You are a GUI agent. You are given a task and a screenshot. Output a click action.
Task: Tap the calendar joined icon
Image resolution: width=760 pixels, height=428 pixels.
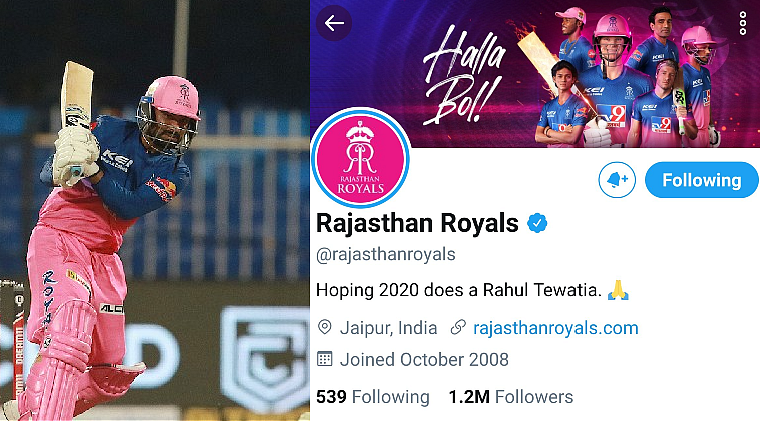(x=324, y=359)
